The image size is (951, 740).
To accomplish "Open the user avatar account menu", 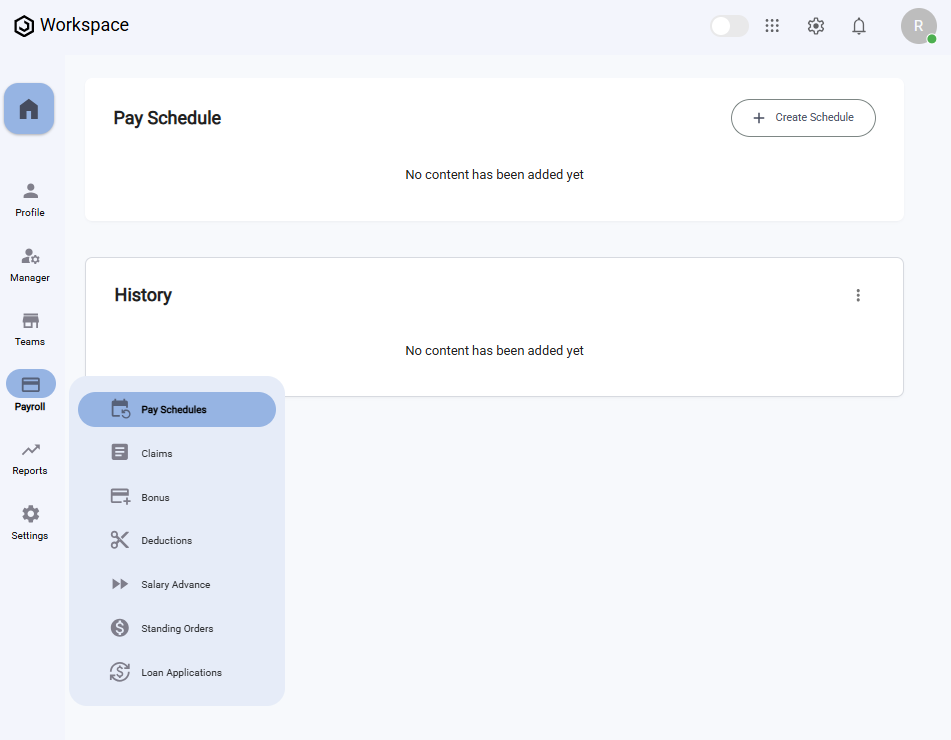I will pyautogui.click(x=918, y=26).
